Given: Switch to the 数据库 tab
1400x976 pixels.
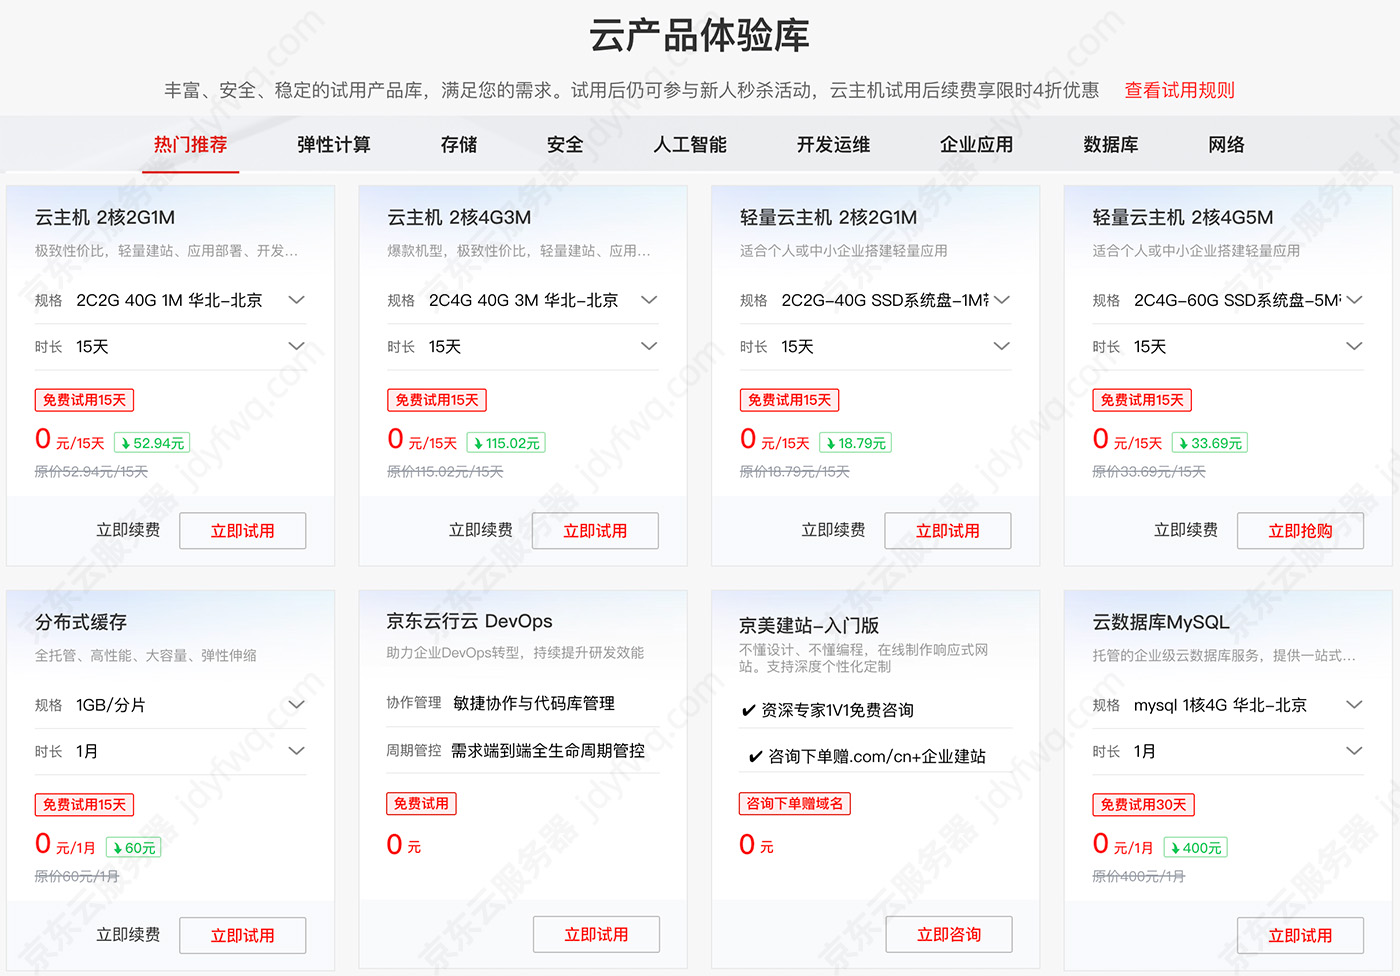Looking at the screenshot, I should pos(1111,145).
